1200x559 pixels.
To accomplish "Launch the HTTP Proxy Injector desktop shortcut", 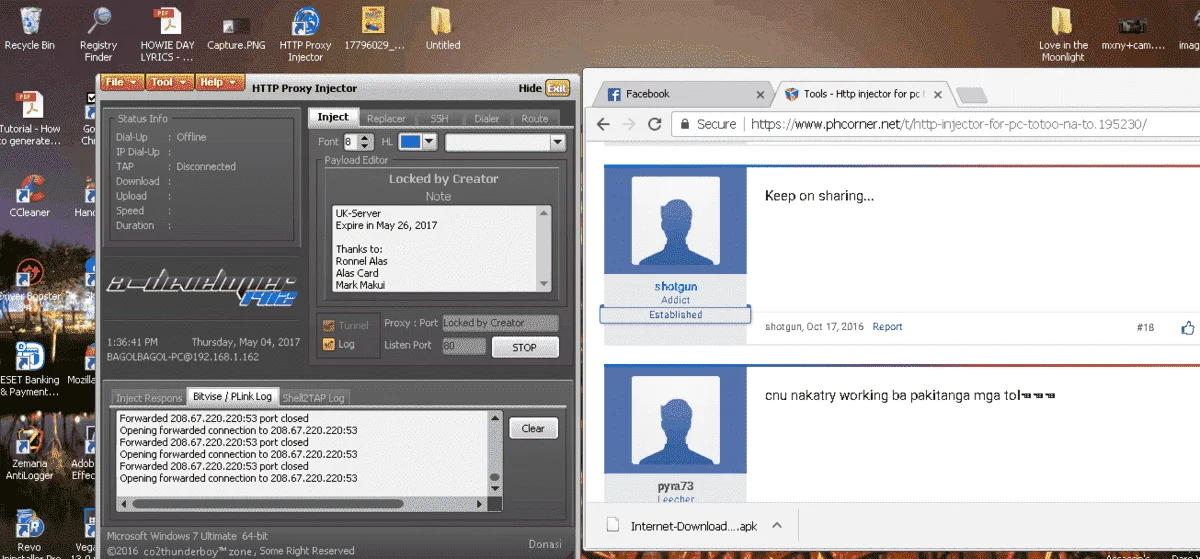I will tap(305, 34).
